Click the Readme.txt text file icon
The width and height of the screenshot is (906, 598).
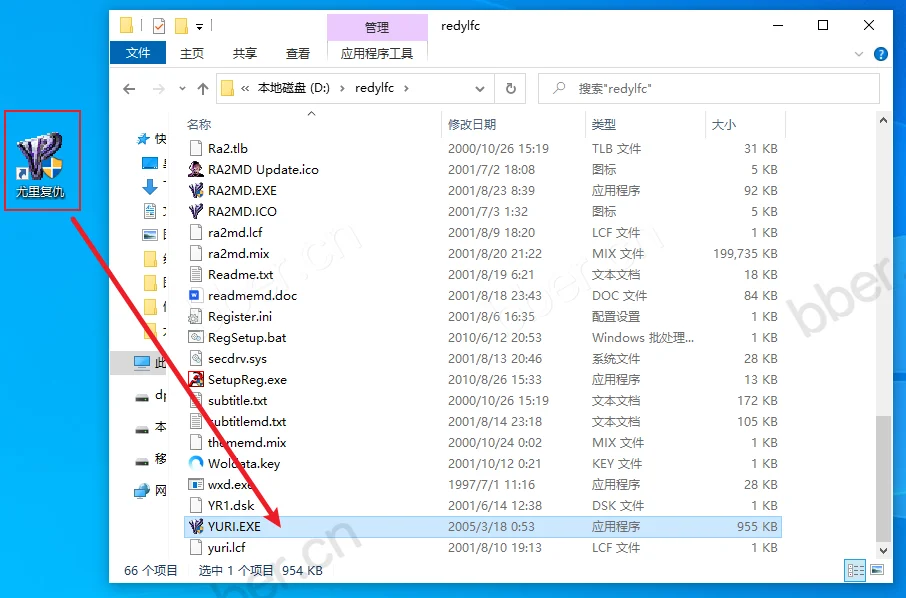tap(196, 274)
